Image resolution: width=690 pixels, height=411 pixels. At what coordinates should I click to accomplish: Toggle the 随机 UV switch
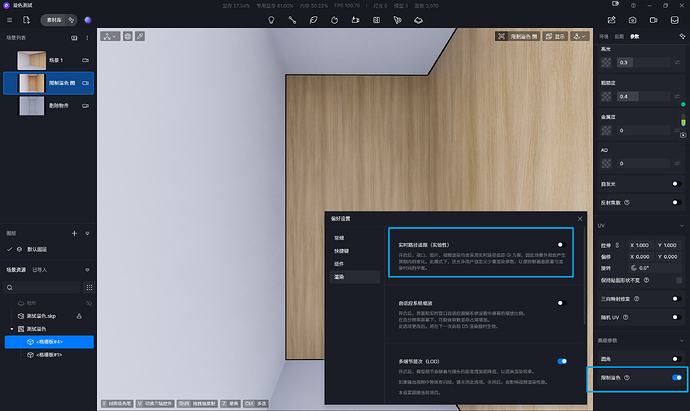677,317
